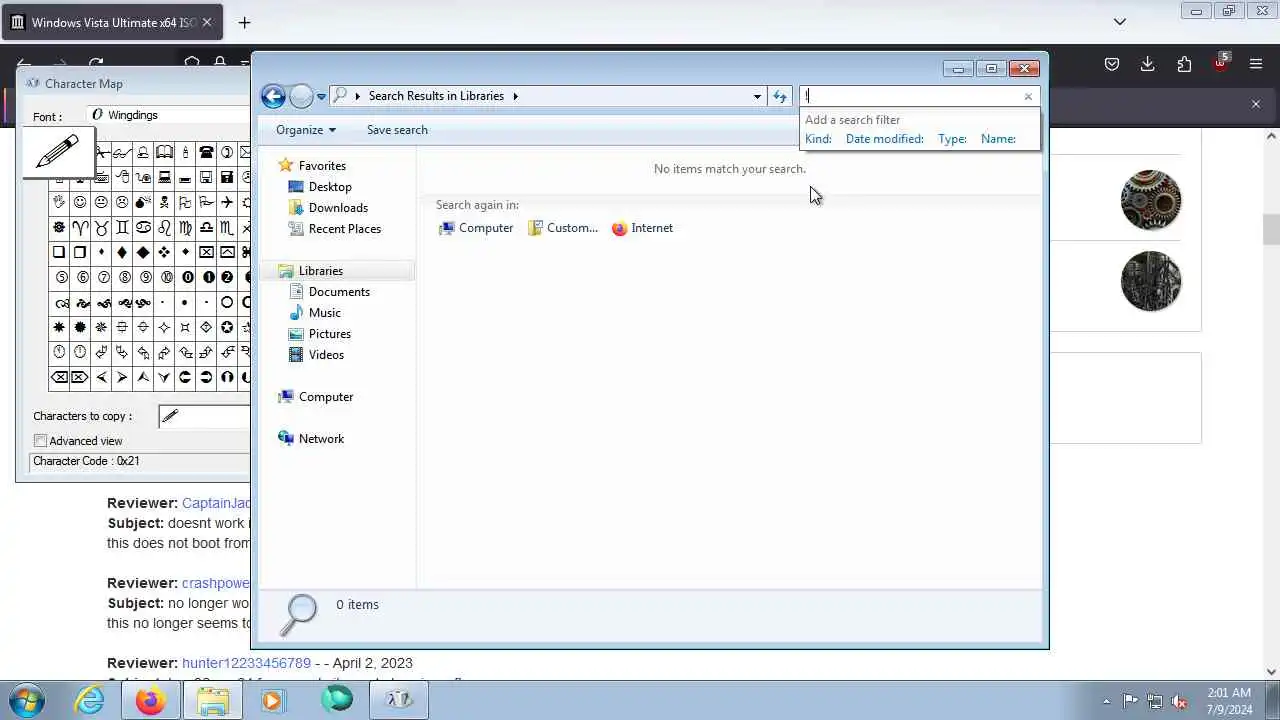Select the open book character in Character Map

164,153
